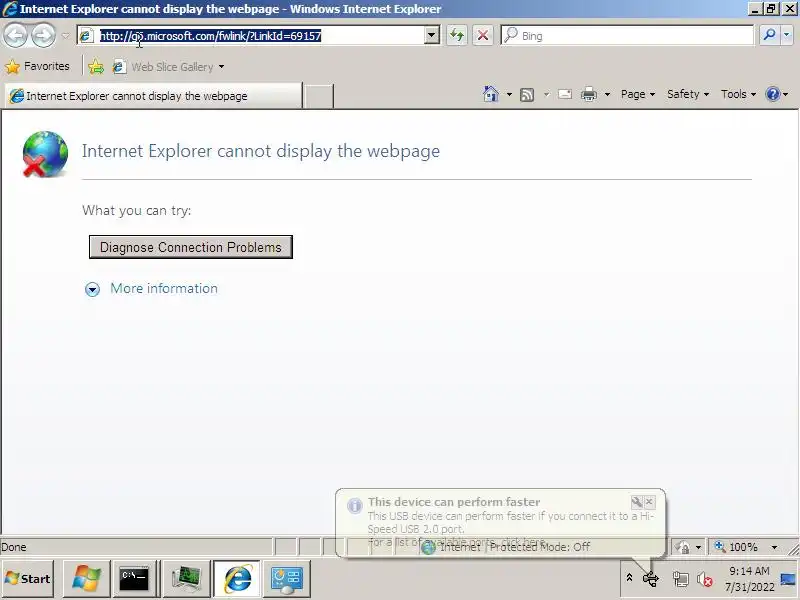Expand the address bar history dropdown

(432, 36)
